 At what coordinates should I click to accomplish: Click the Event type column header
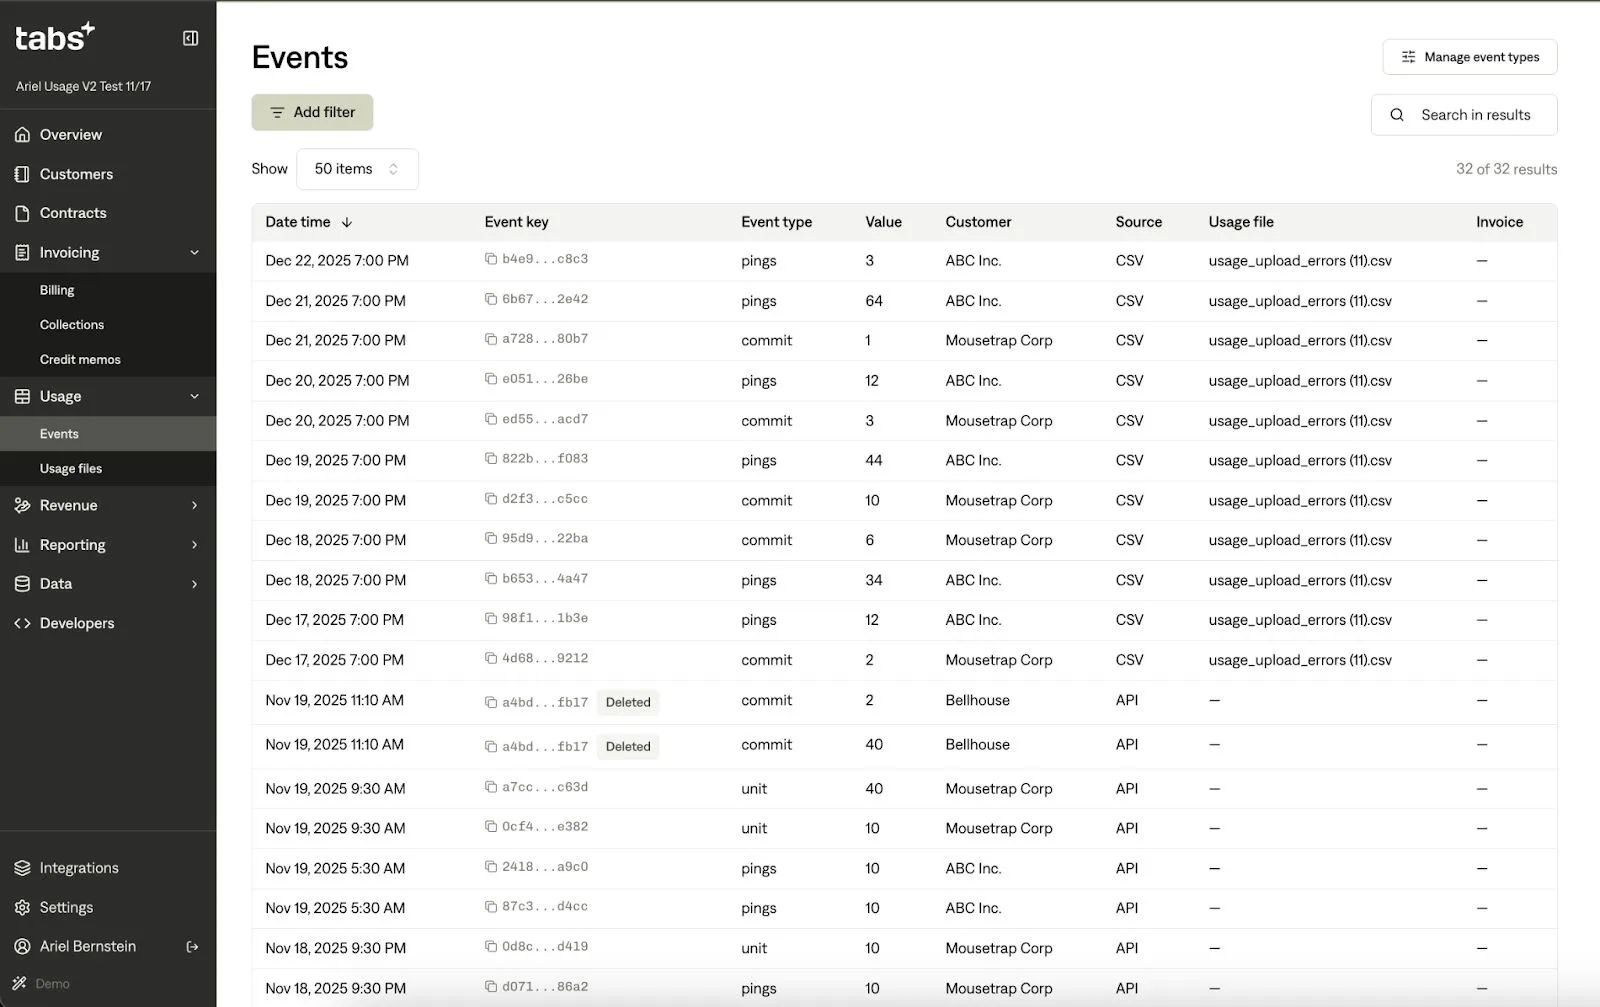pos(776,222)
